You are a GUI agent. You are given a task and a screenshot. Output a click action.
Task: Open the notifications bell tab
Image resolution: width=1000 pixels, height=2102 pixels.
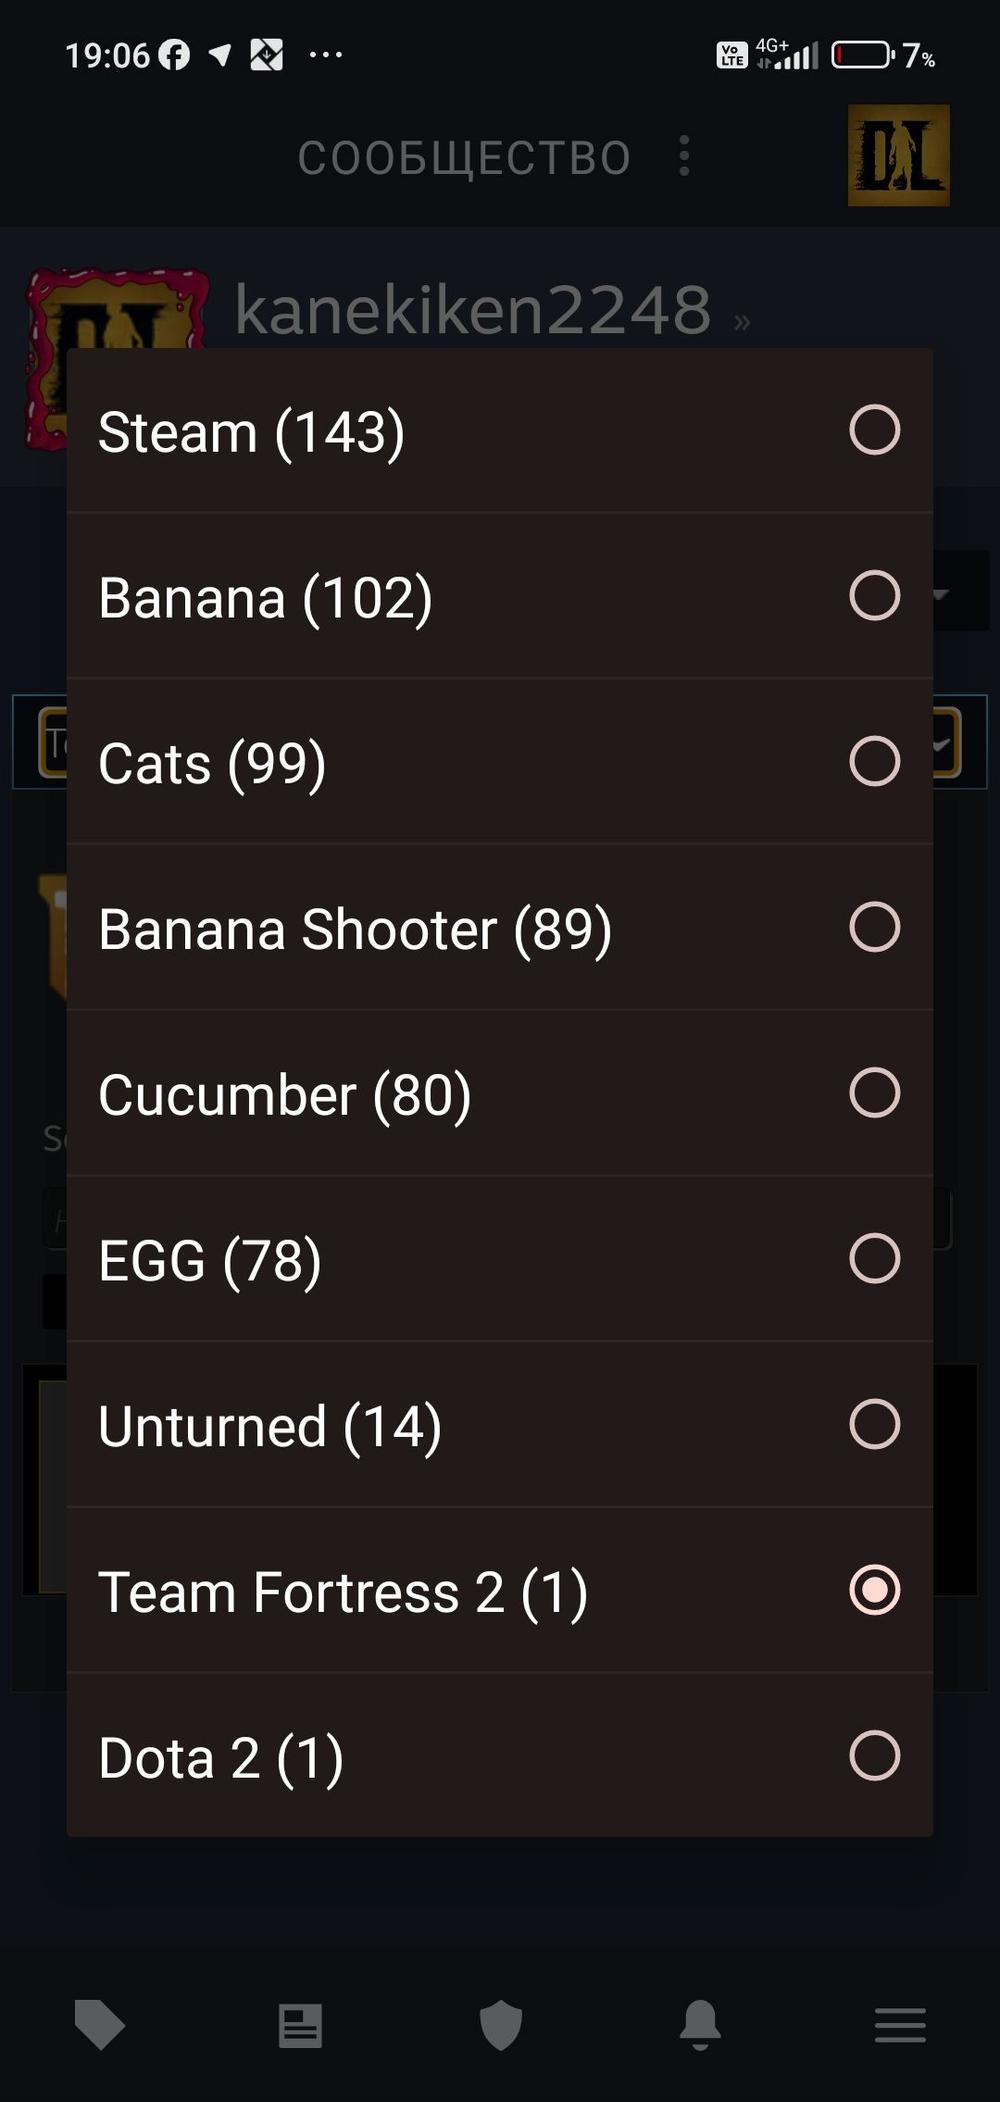coord(700,2025)
